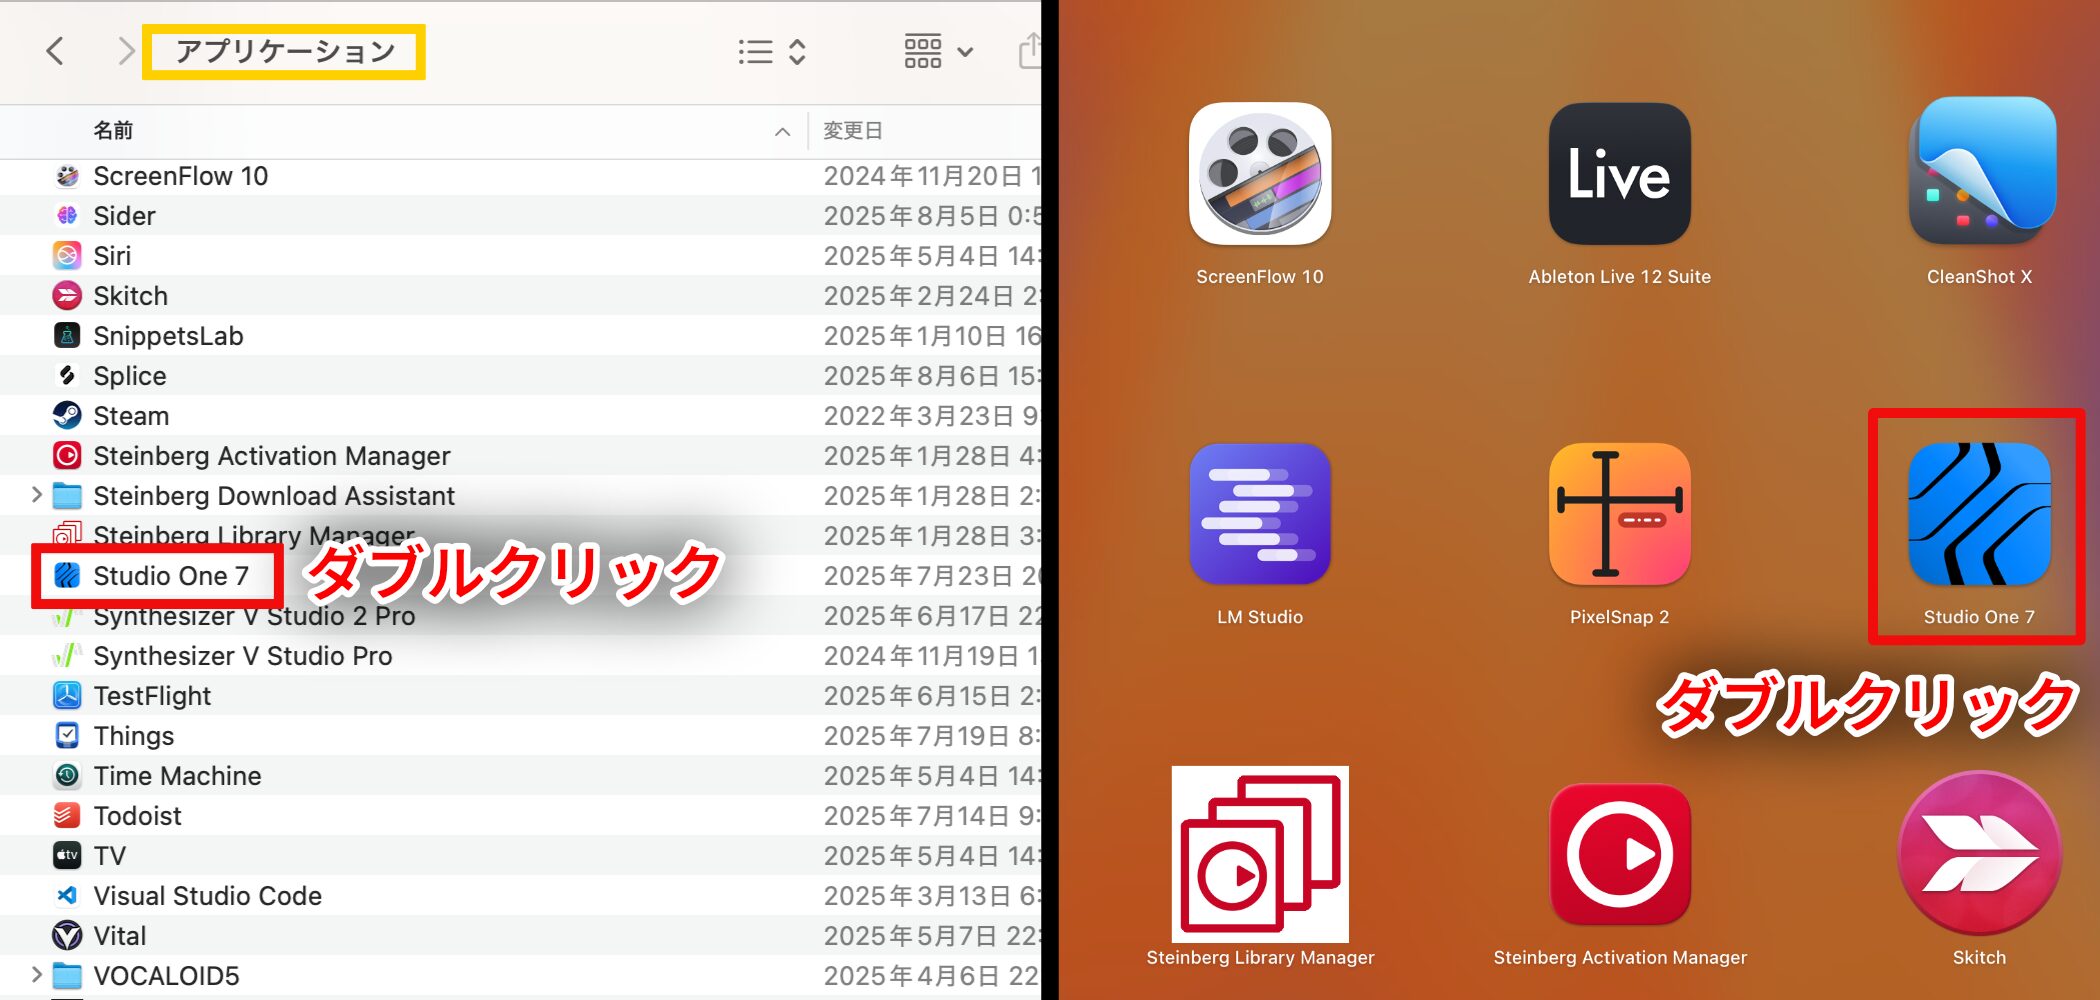Click the share button in Finder toolbar

tap(1029, 51)
